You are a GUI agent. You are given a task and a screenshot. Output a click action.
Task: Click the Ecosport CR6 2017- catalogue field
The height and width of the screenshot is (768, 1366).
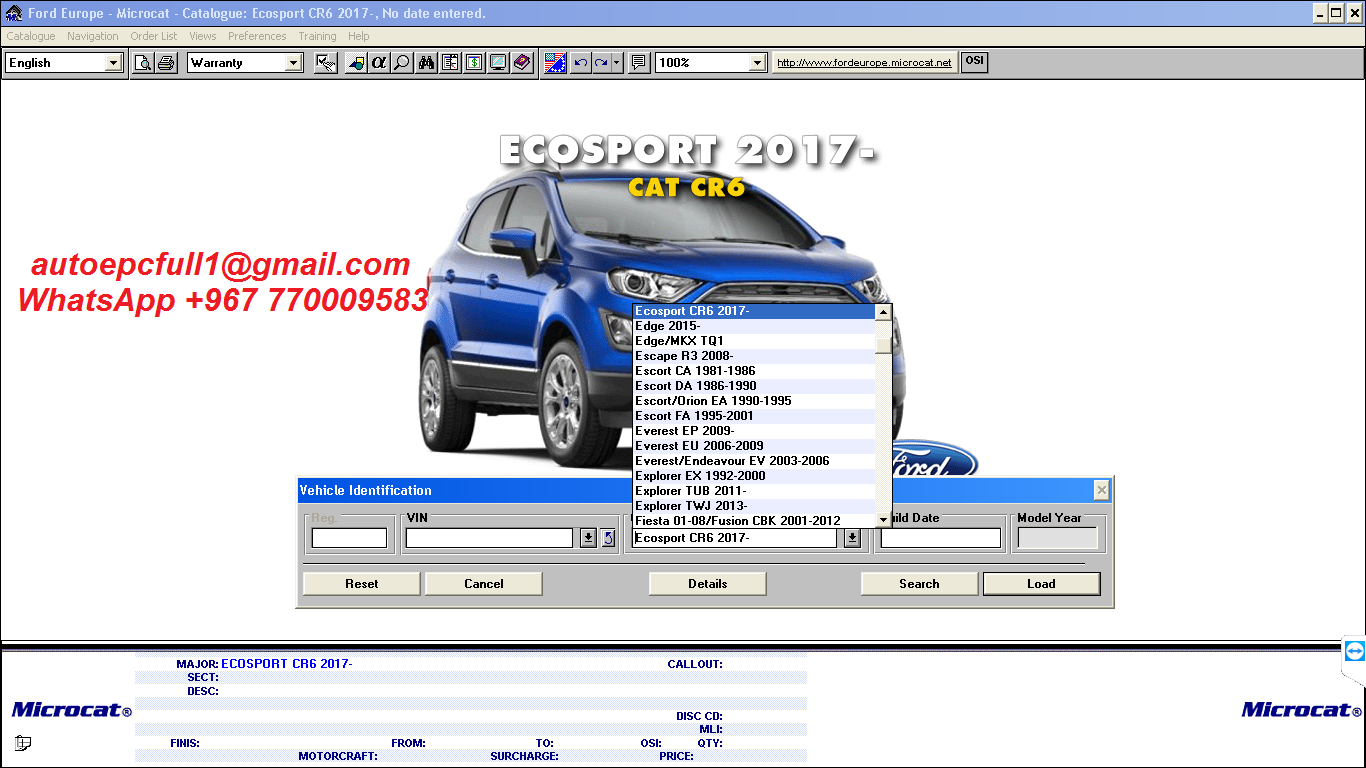735,538
